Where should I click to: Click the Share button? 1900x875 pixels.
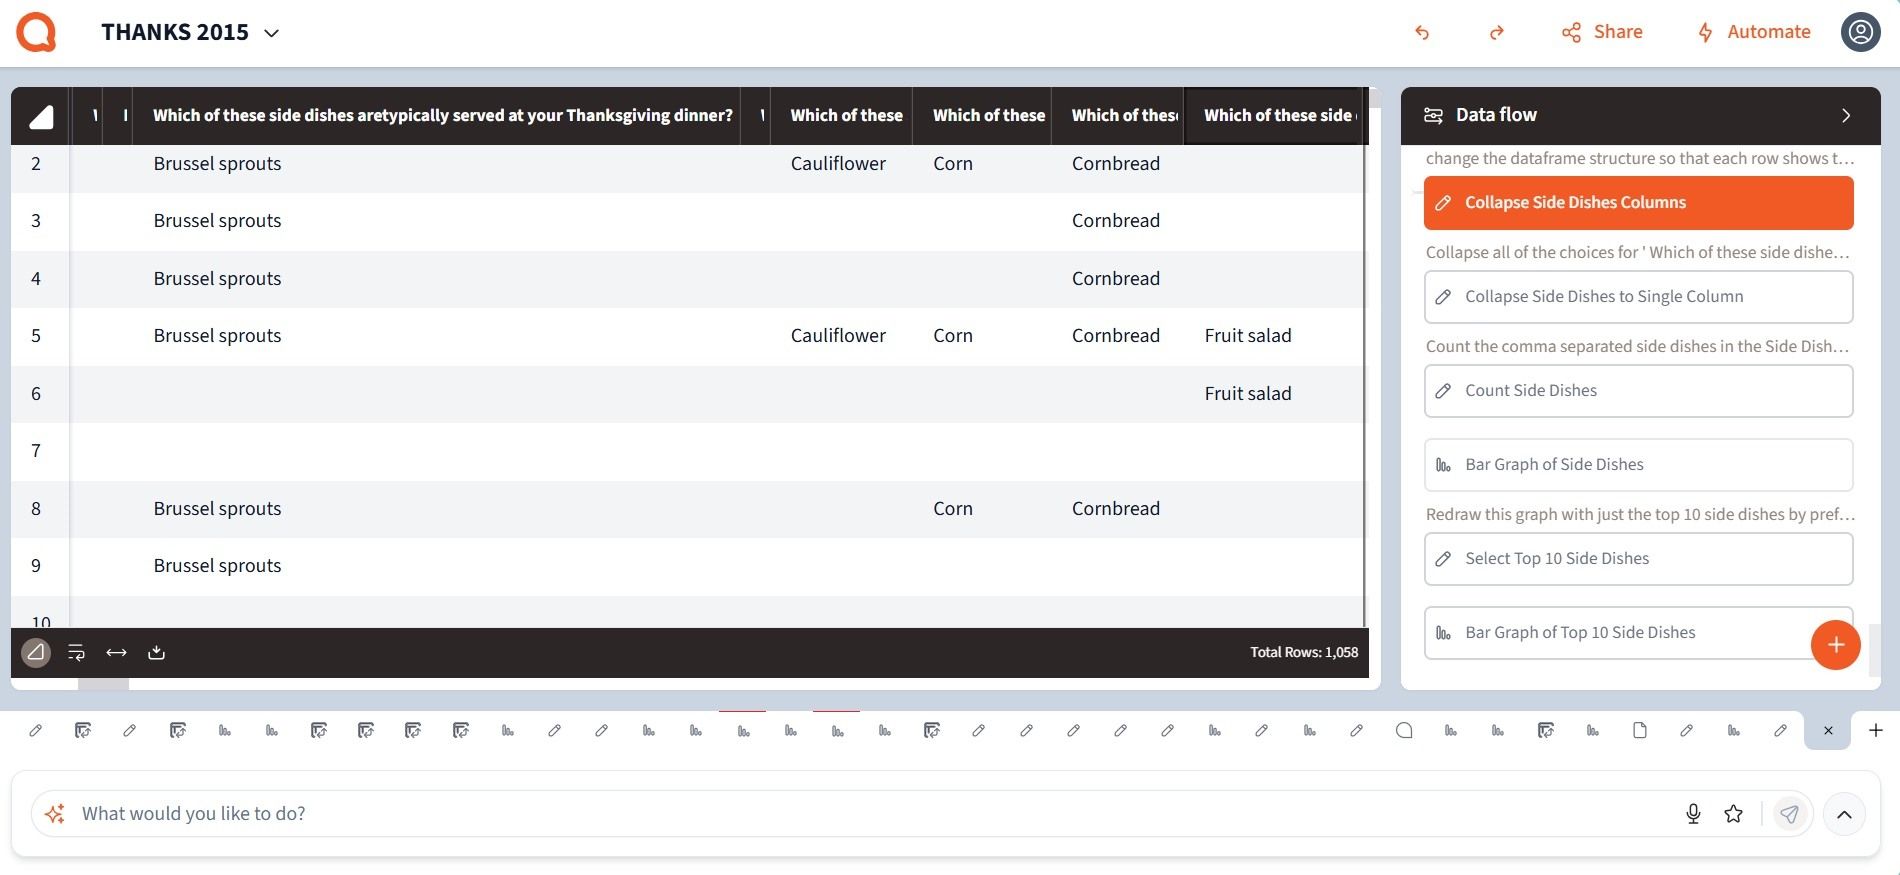(x=1602, y=32)
